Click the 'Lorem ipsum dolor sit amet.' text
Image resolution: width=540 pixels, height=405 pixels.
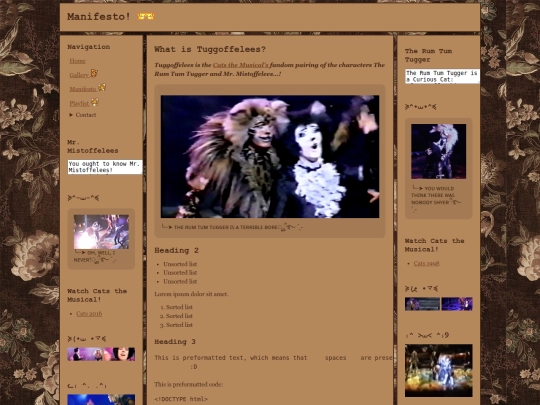tap(191, 294)
